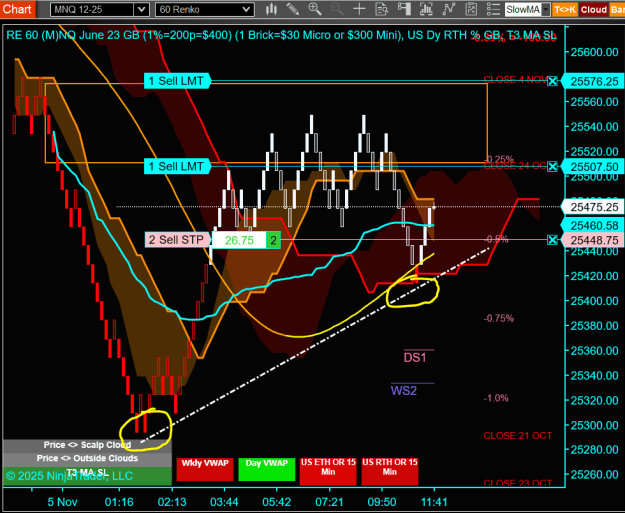This screenshot has height=513, width=625.
Task: Open the data box document icon
Action: click(382, 9)
